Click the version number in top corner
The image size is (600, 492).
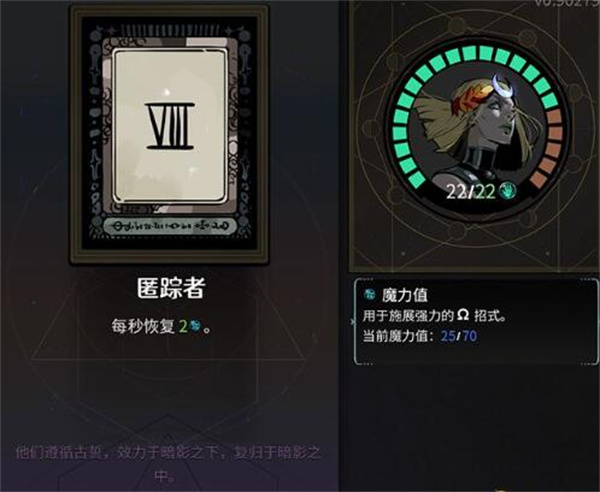coord(566,3)
